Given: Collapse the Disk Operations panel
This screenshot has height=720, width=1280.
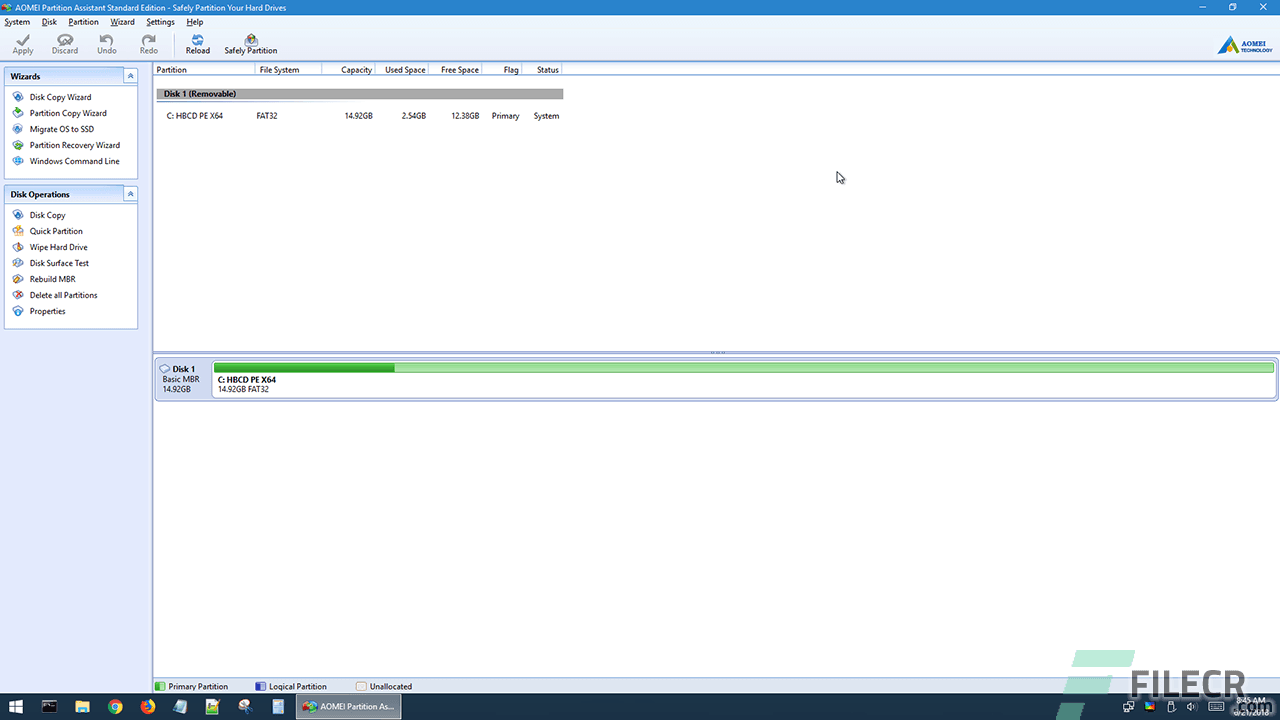Looking at the screenshot, I should (x=130, y=193).
